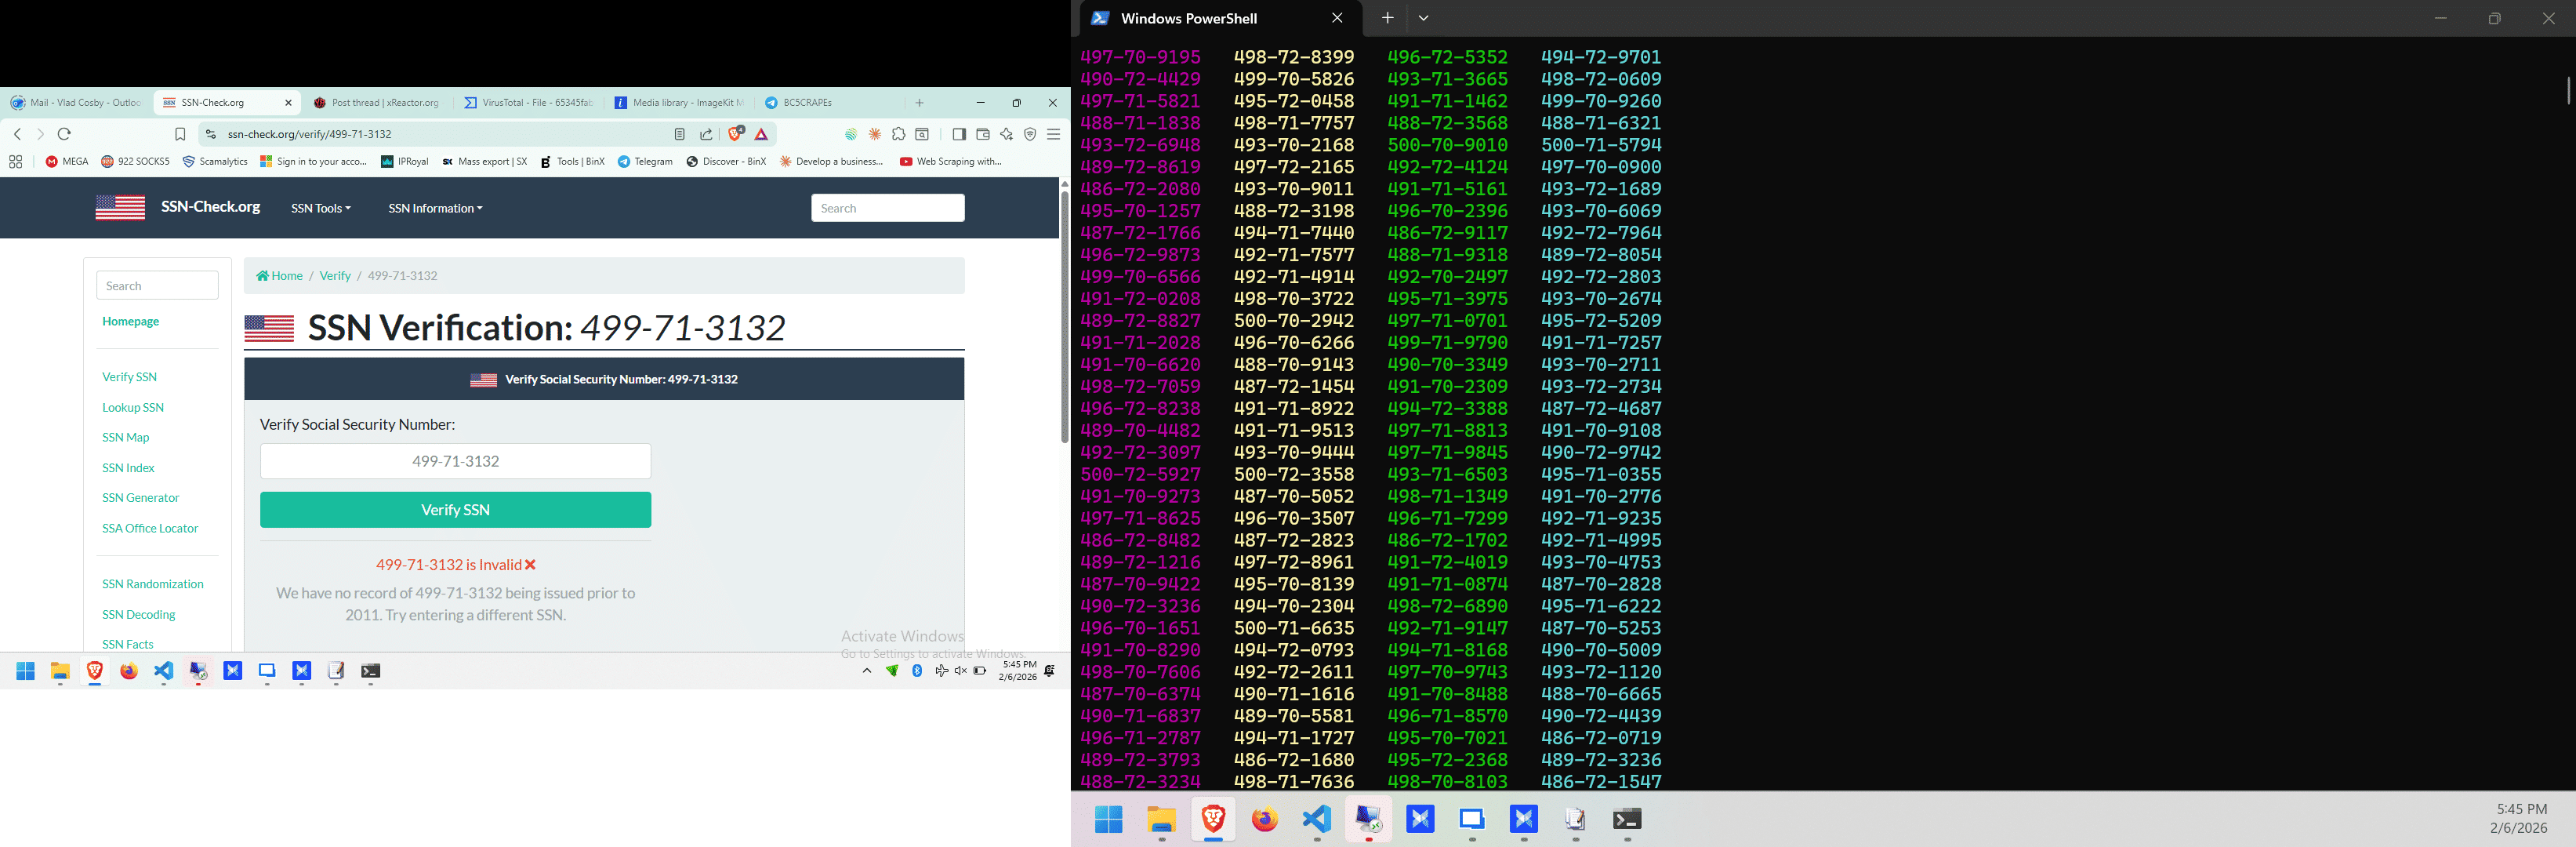2576x847 pixels.
Task: Open PowerShell new-tab dropdown chevron
Action: pyautogui.click(x=1423, y=18)
